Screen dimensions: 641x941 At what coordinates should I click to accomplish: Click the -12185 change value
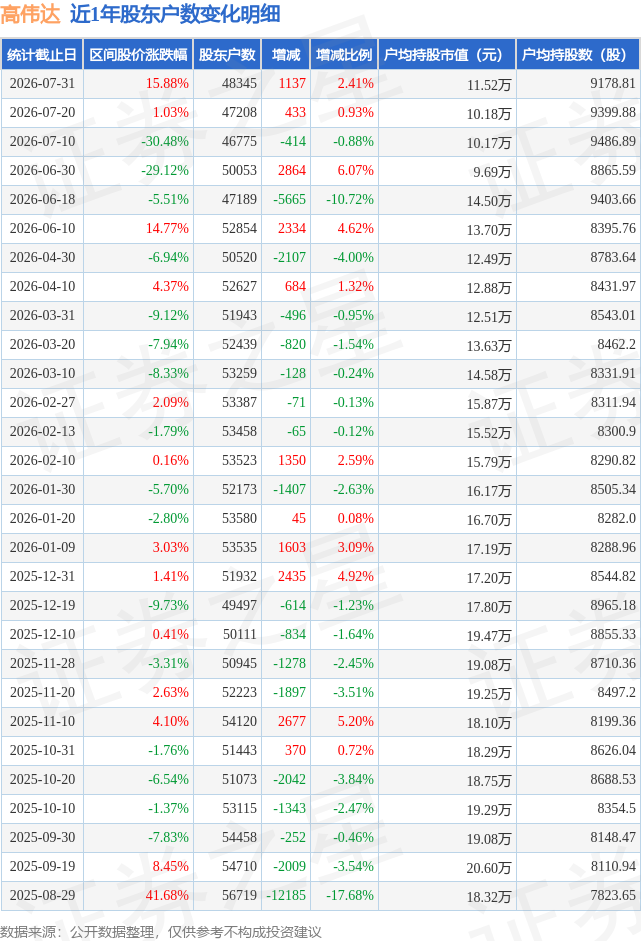tap(286, 895)
